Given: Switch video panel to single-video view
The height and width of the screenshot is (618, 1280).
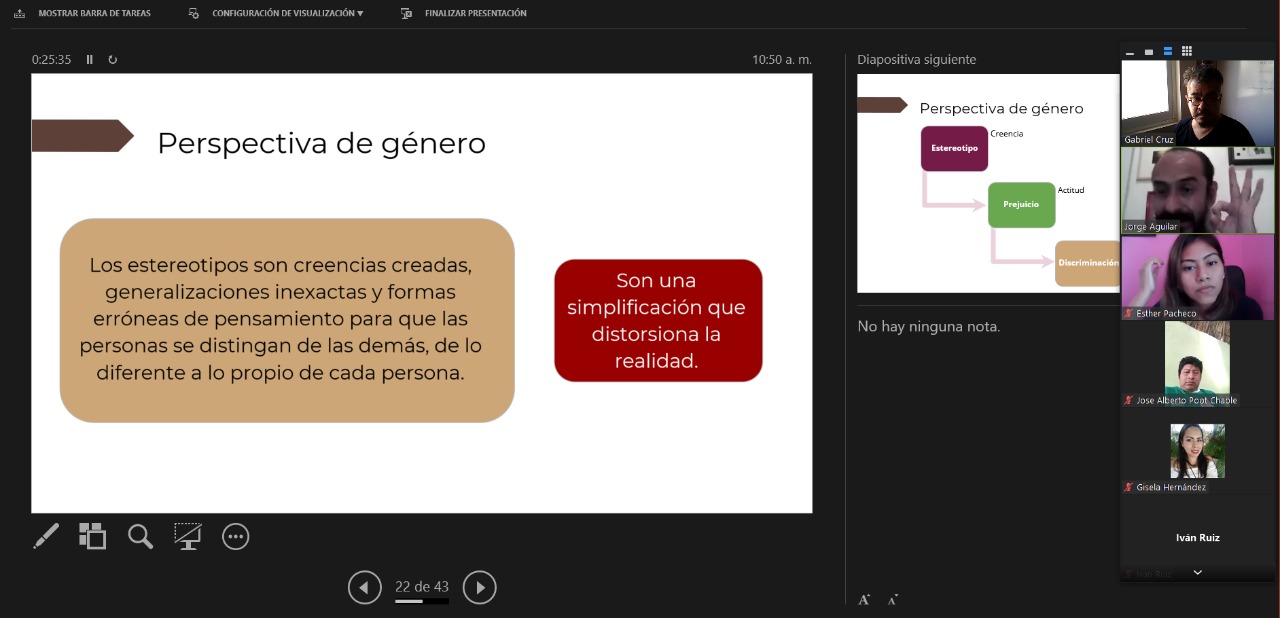Looking at the screenshot, I should (x=1149, y=51).
